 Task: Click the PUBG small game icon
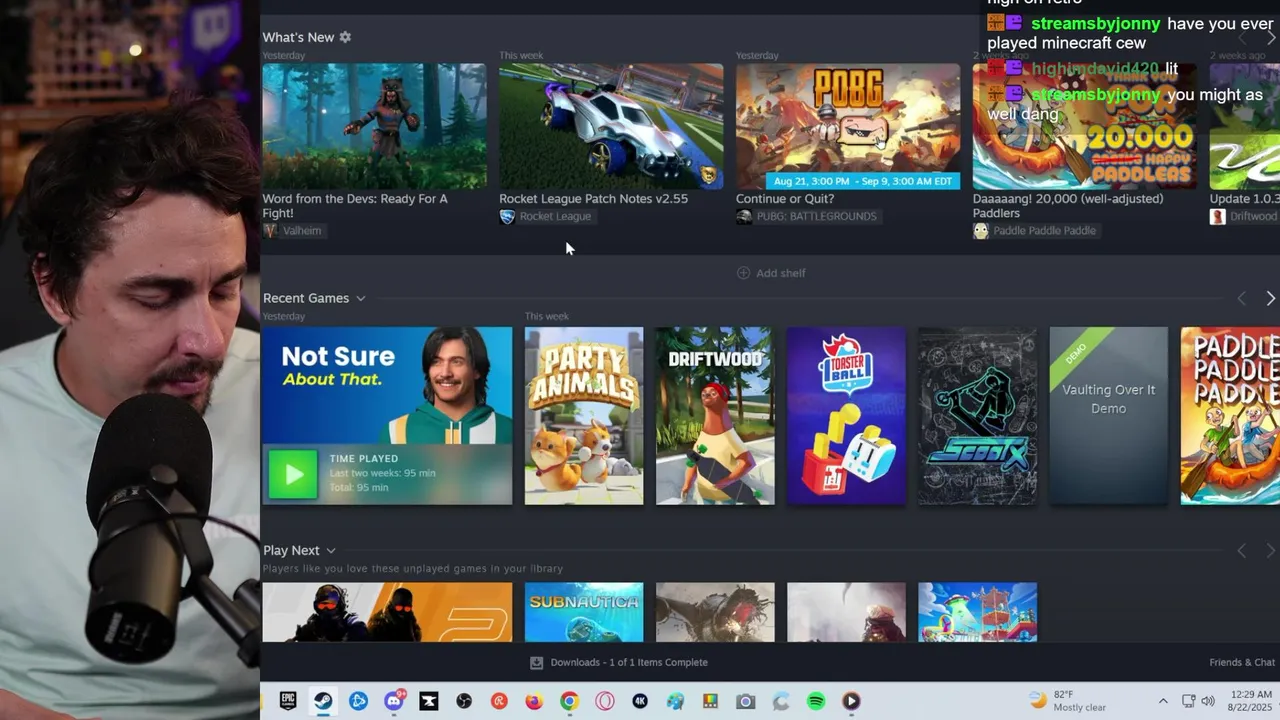(744, 217)
